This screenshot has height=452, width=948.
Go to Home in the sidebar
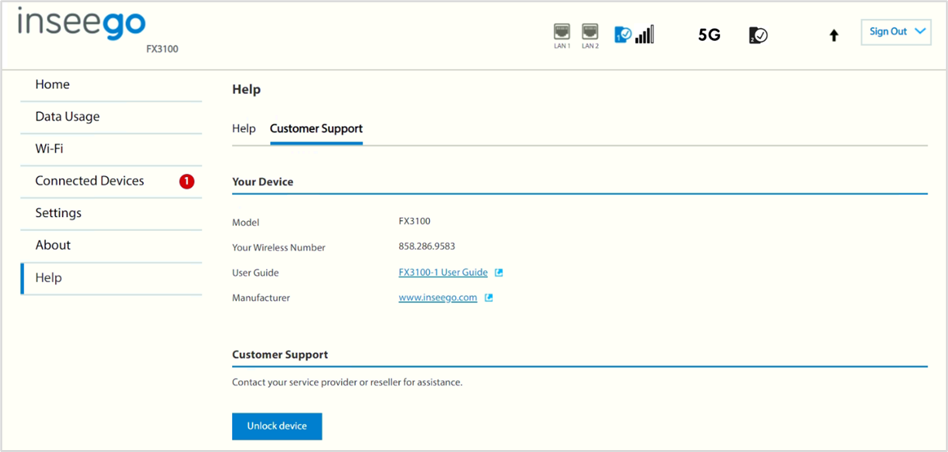tap(111, 85)
